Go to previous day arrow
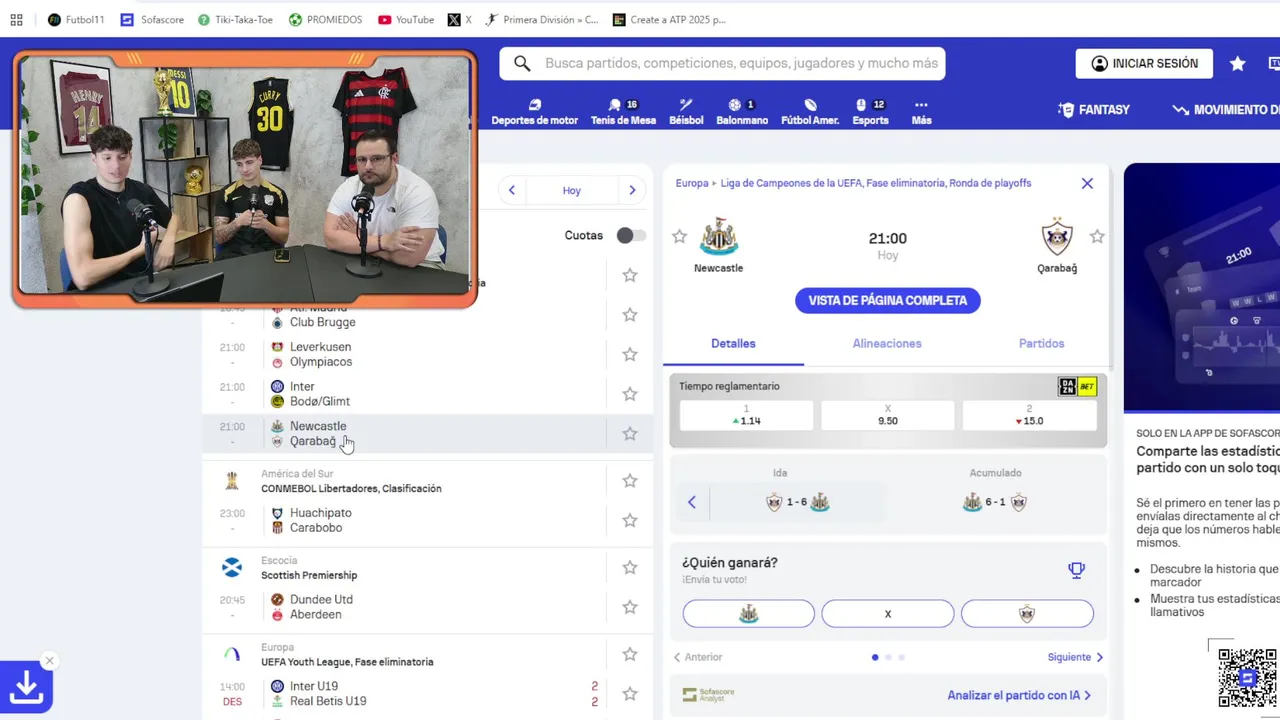Screen dimensions: 1280x720 (512, 190)
